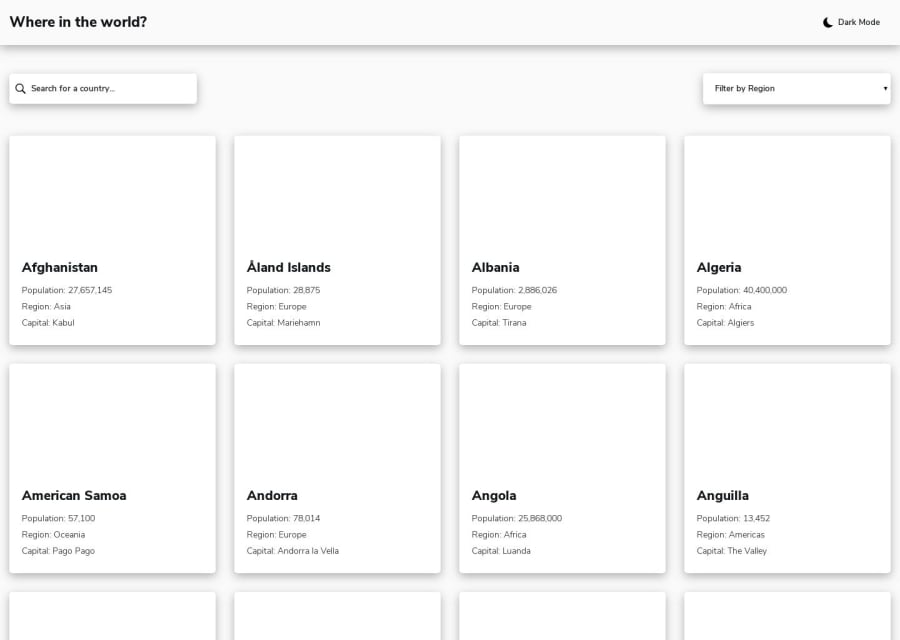Select Population: 27,657,145 text
The height and width of the screenshot is (640, 900).
[x=67, y=290]
